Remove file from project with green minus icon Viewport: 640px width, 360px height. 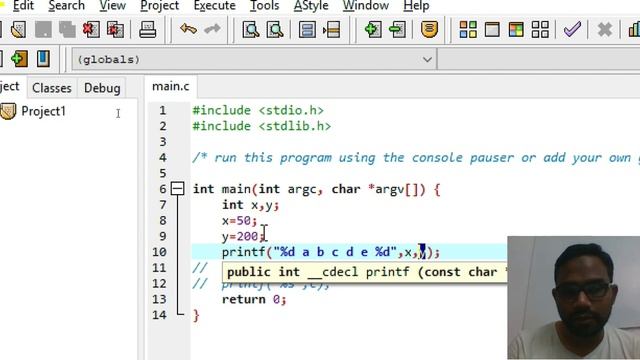click(397, 29)
